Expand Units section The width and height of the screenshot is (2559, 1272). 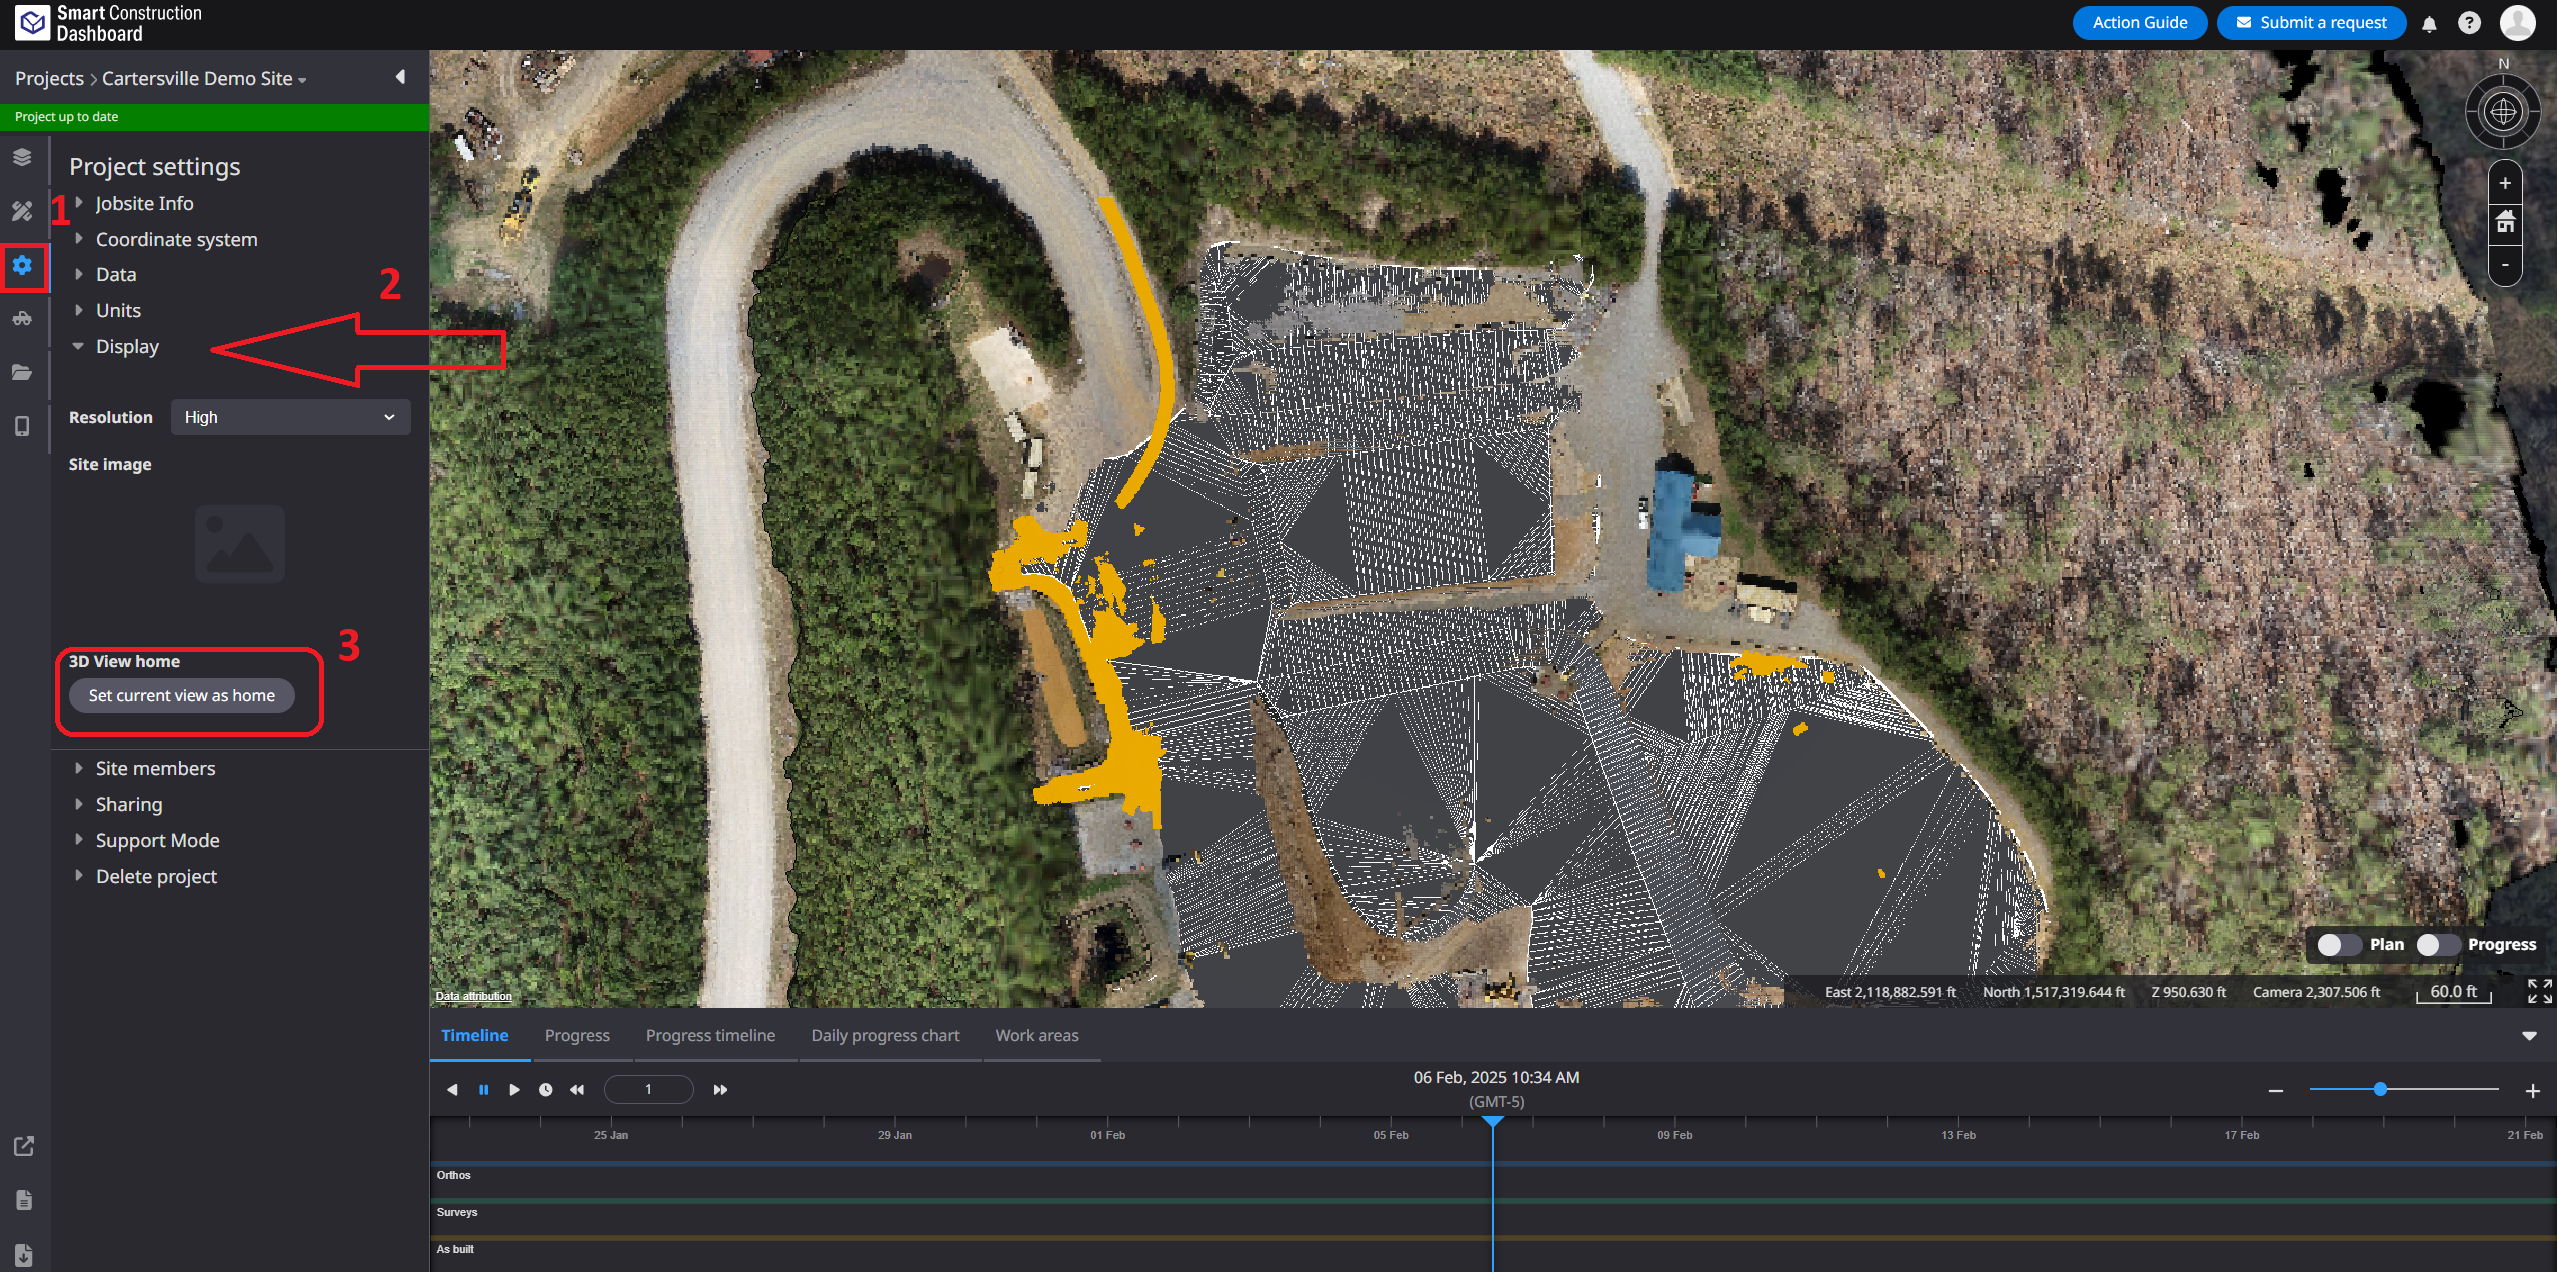tap(118, 310)
